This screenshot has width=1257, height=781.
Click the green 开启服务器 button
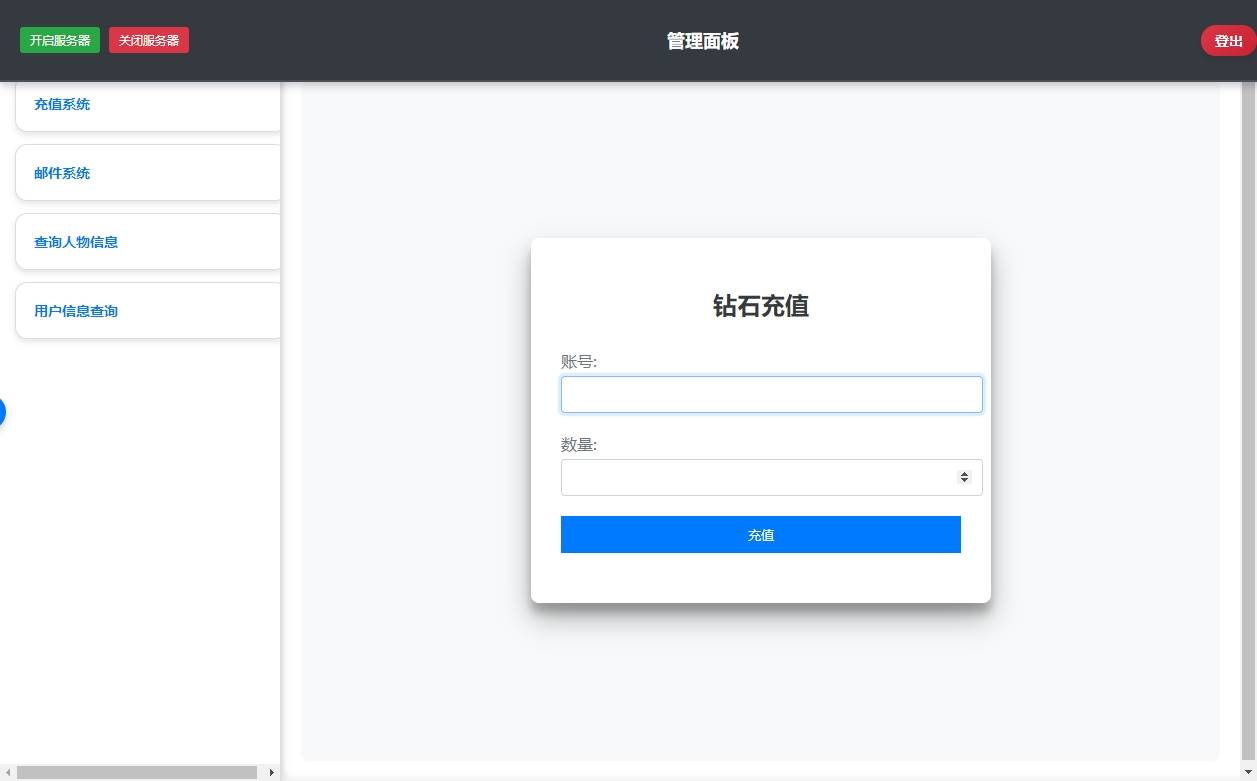point(60,40)
